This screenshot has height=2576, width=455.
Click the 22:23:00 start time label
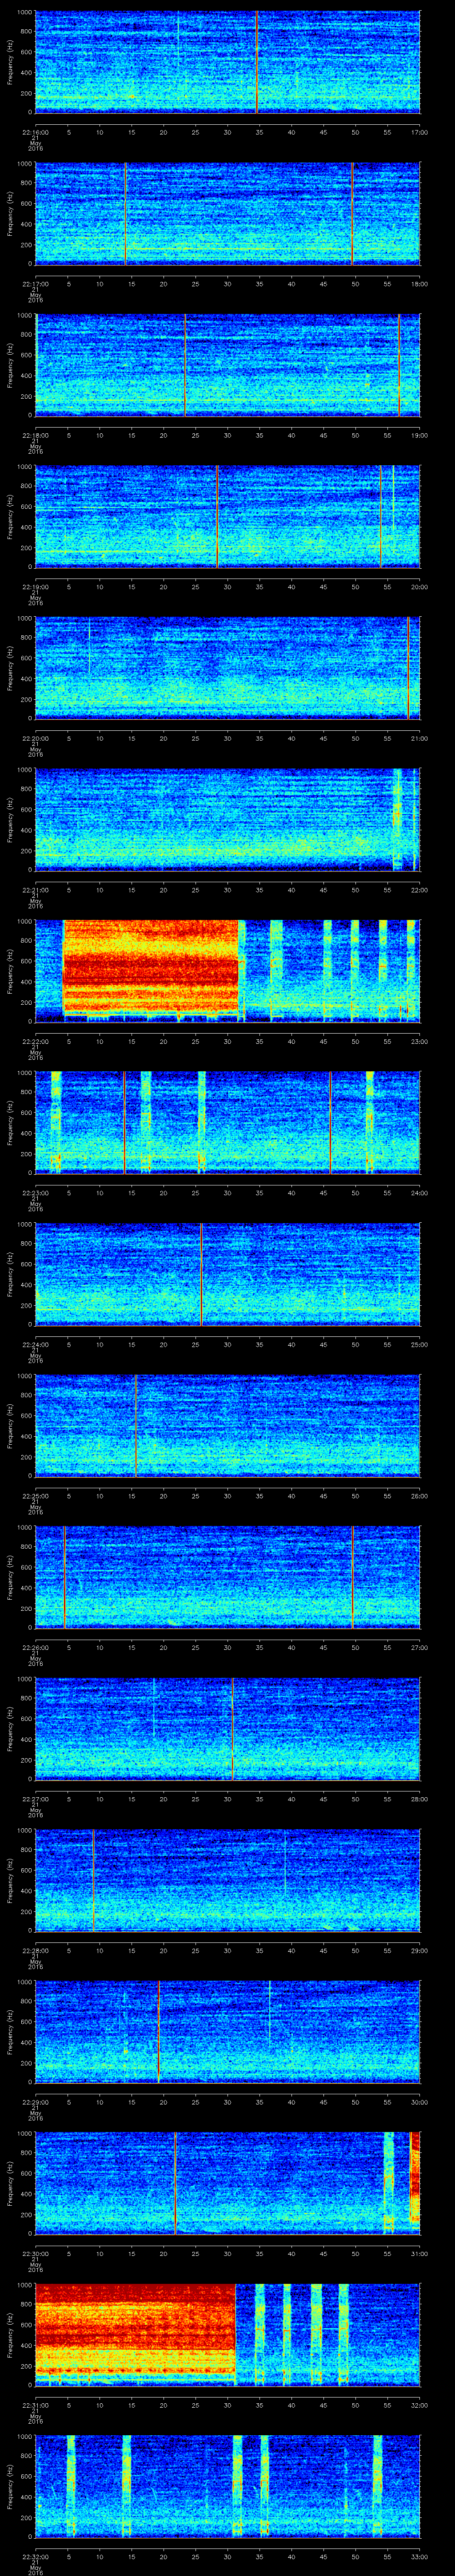36,1193
